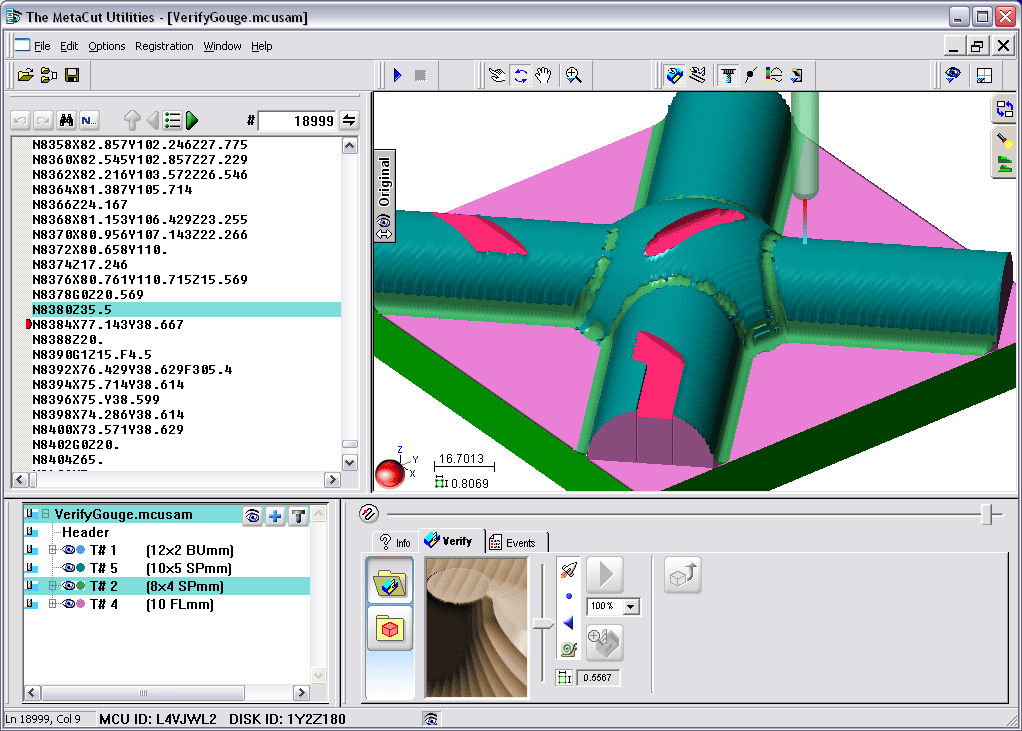The width and height of the screenshot is (1022, 731).
Task: Toggle the tool display T icon in toolbar
Action: click(x=728, y=76)
